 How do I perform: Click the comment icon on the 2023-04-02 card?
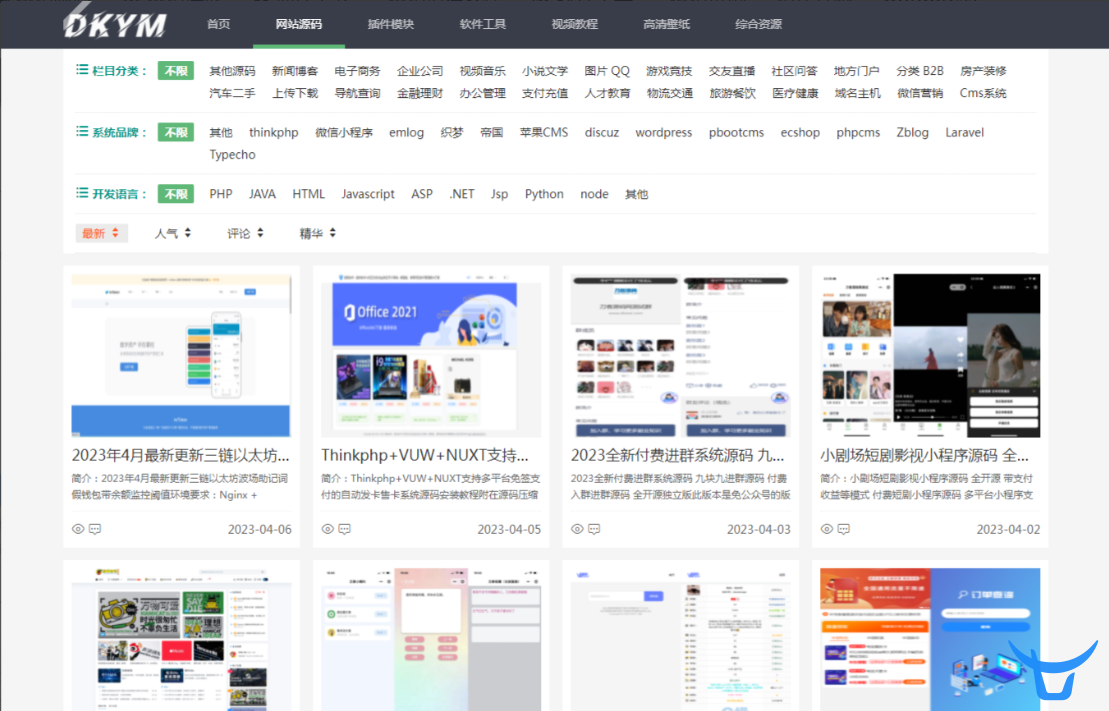(844, 529)
